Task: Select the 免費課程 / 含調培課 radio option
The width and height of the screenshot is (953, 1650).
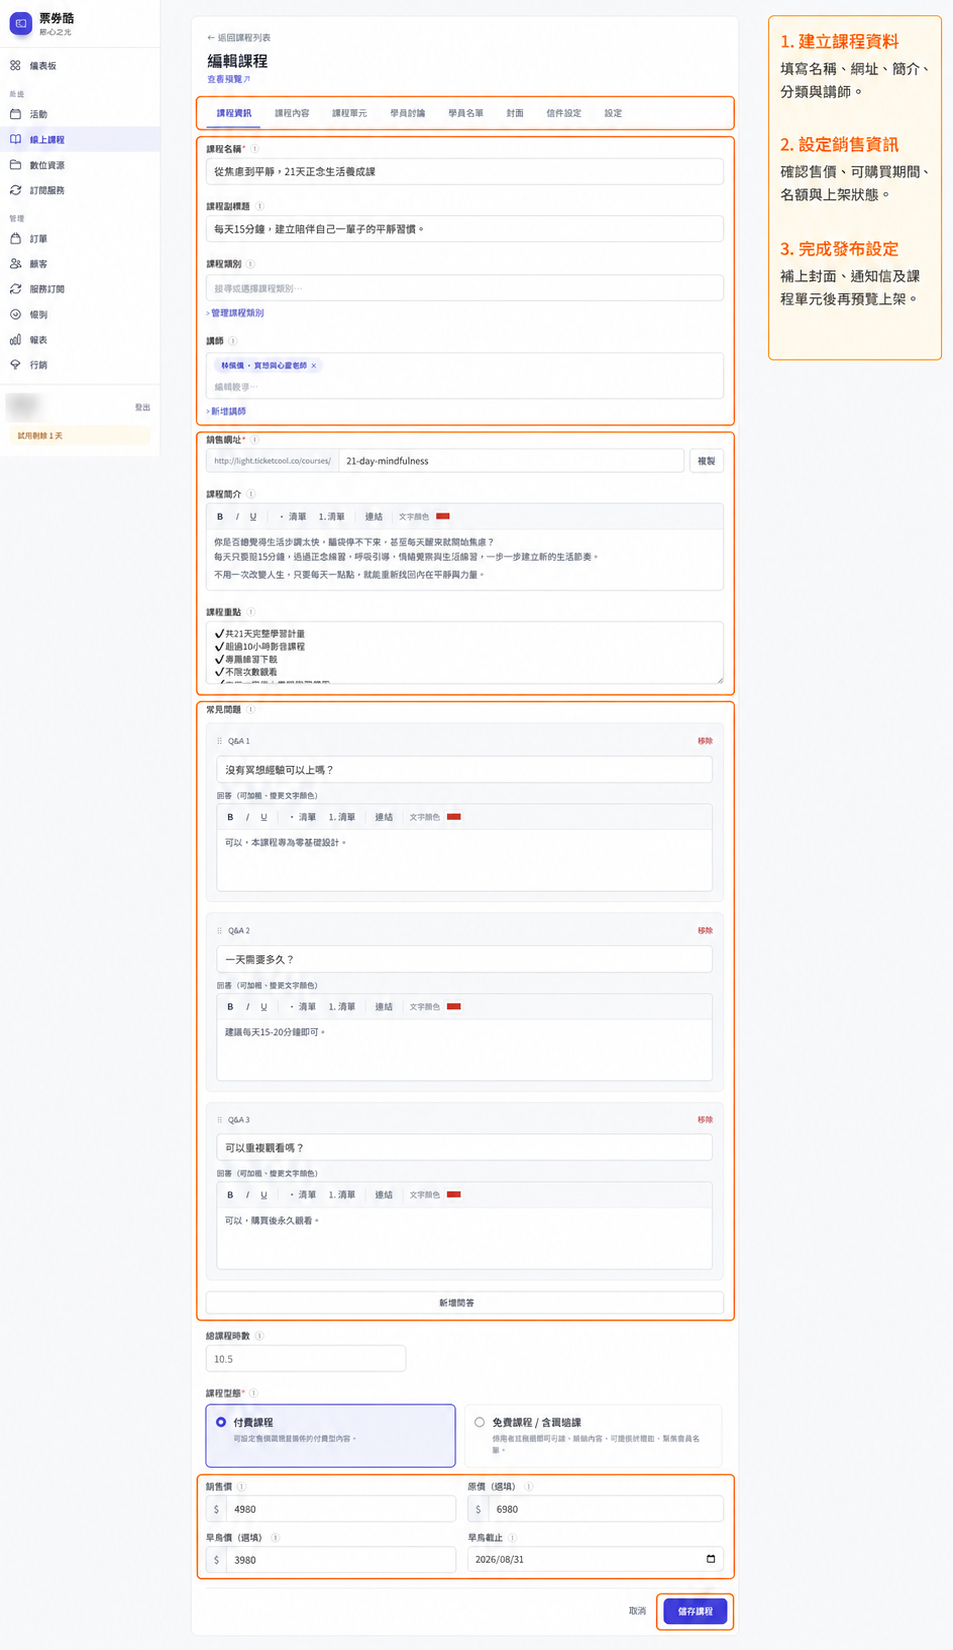Action: 480,1422
